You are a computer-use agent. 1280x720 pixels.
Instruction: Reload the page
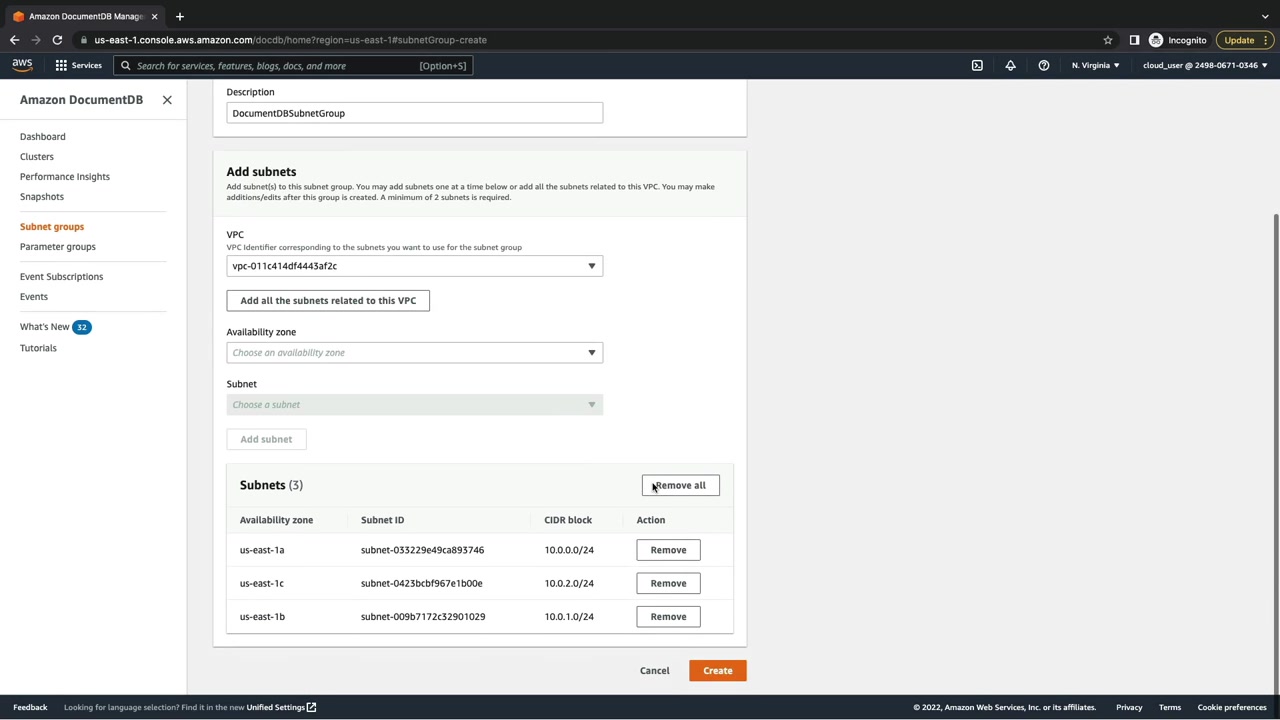tap(57, 40)
